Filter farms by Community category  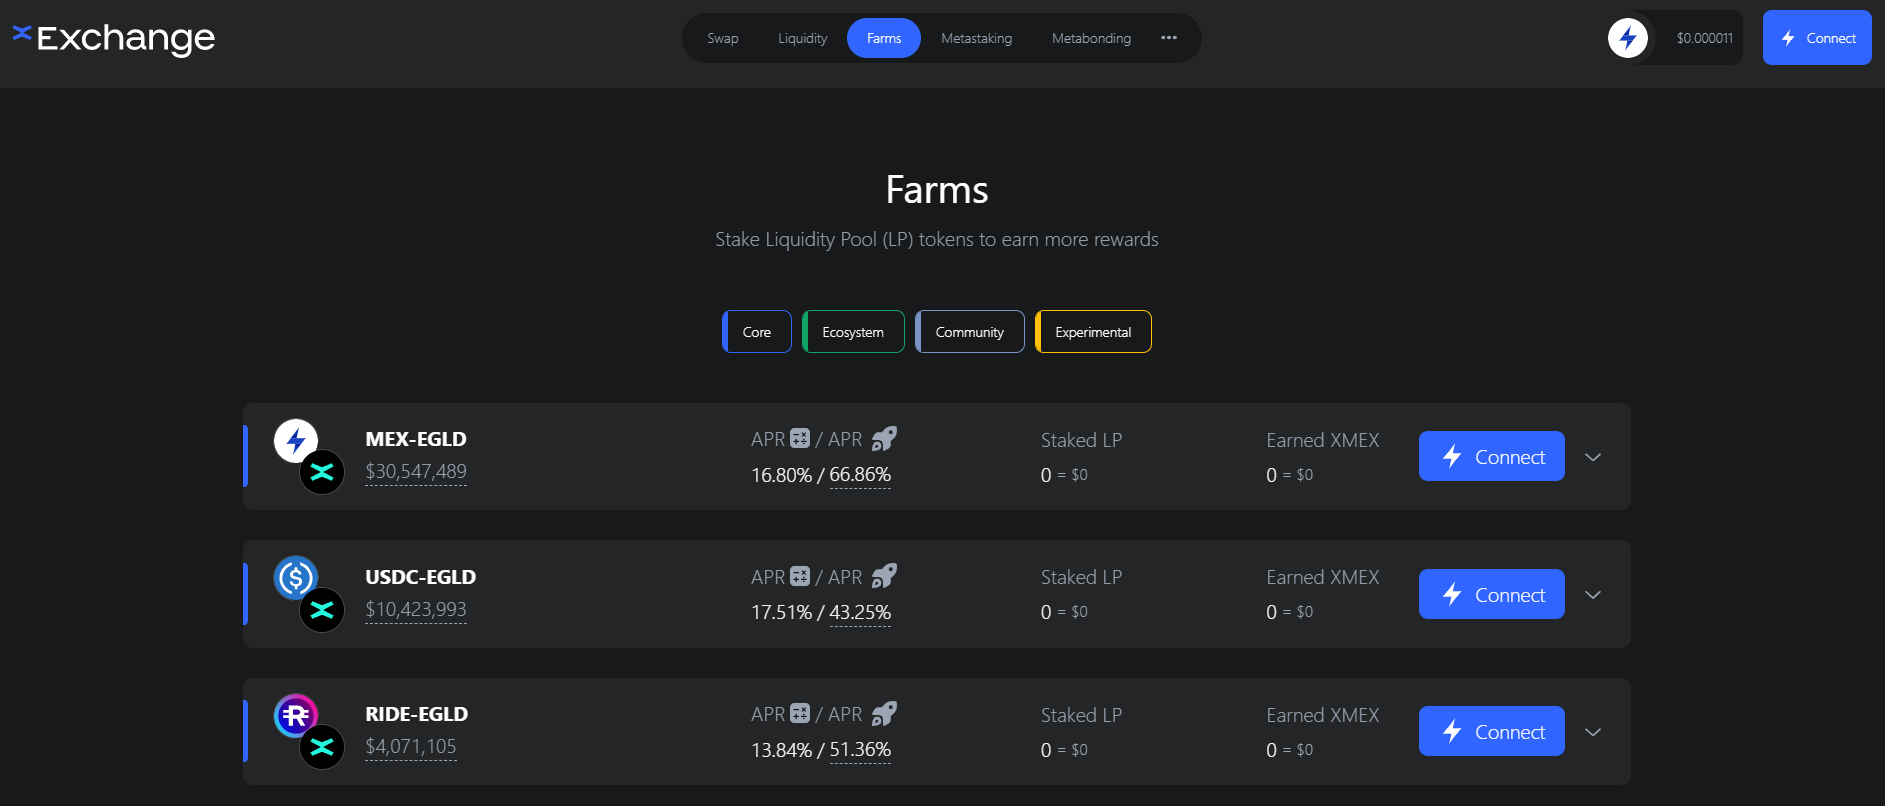[970, 332]
